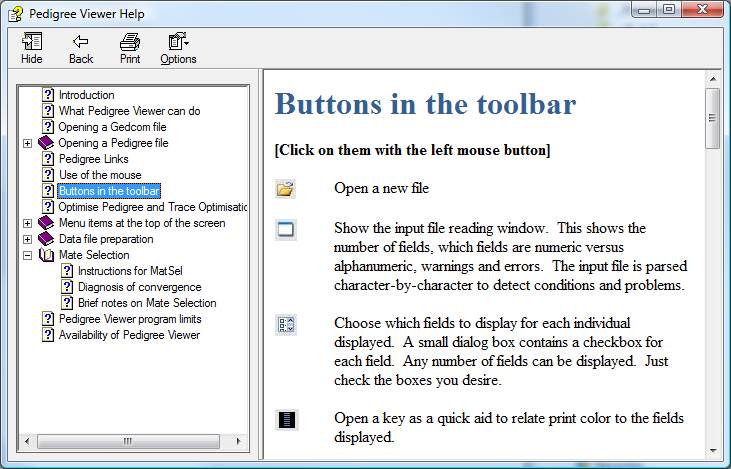Minimize the Pedigree Viewer Help window
This screenshot has width=731, height=469.
tap(645, 9)
